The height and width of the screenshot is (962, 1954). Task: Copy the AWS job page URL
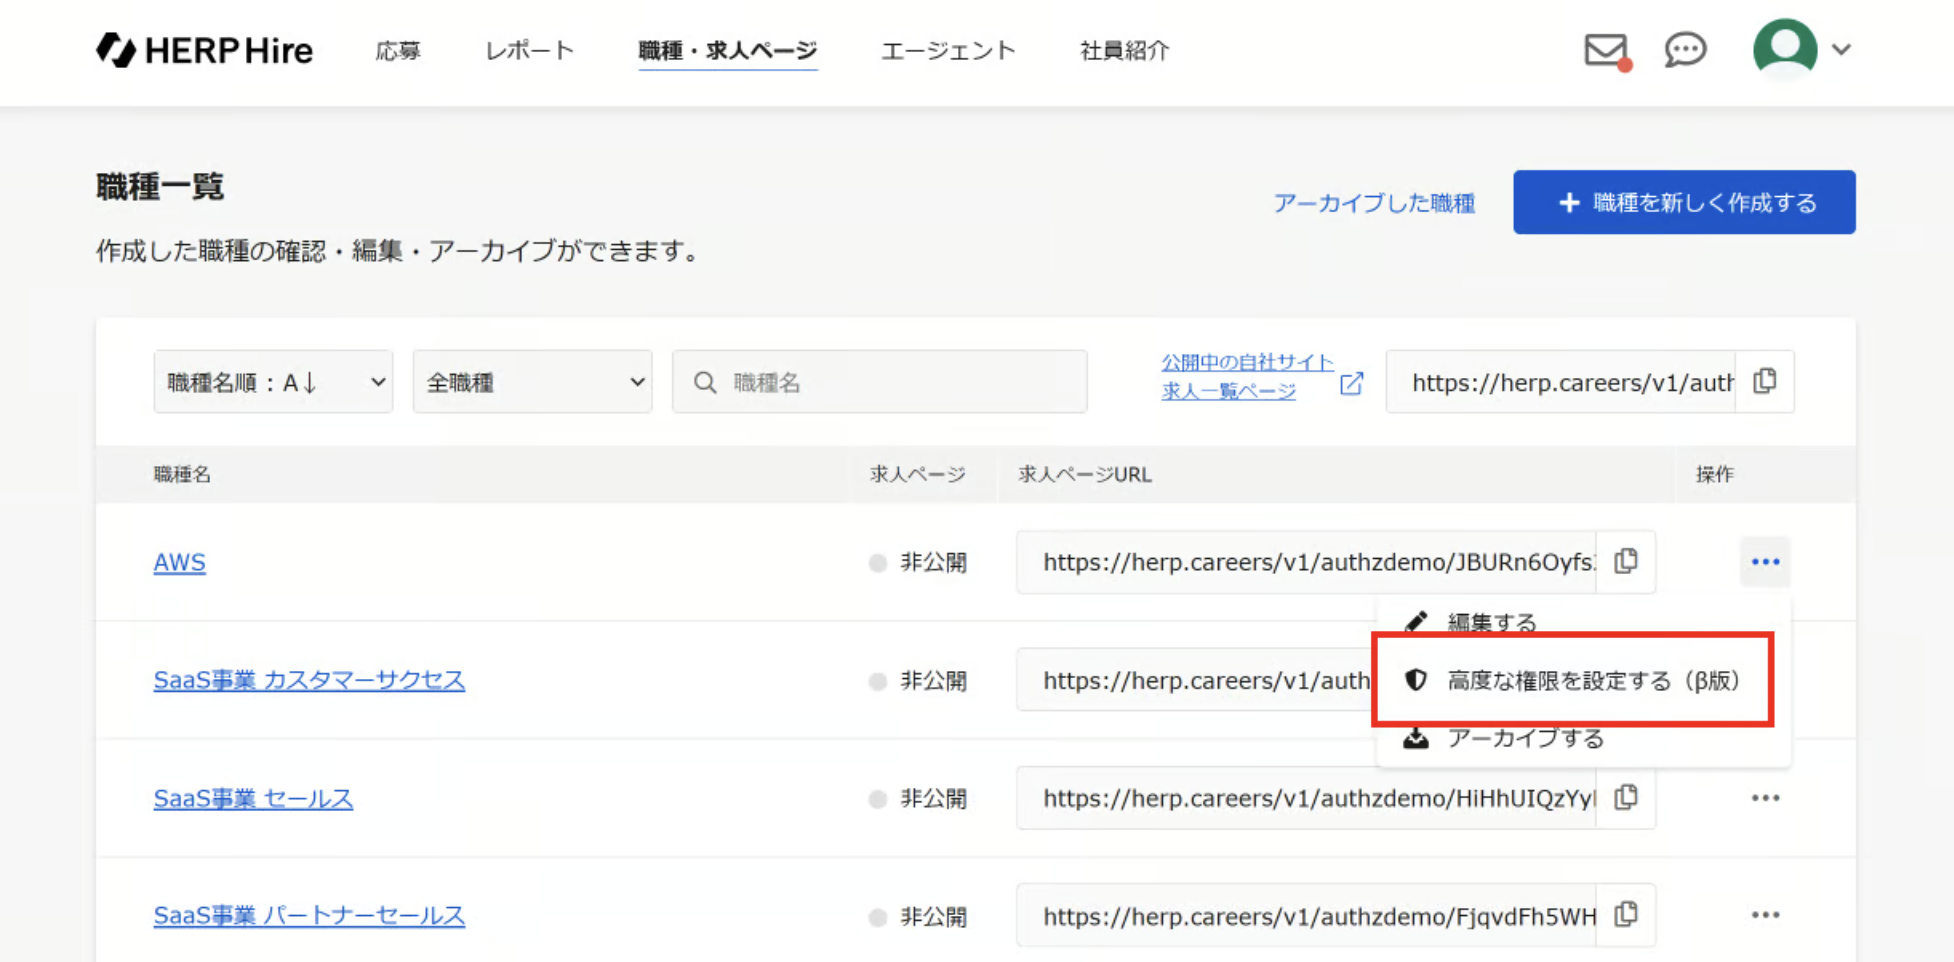coord(1626,562)
